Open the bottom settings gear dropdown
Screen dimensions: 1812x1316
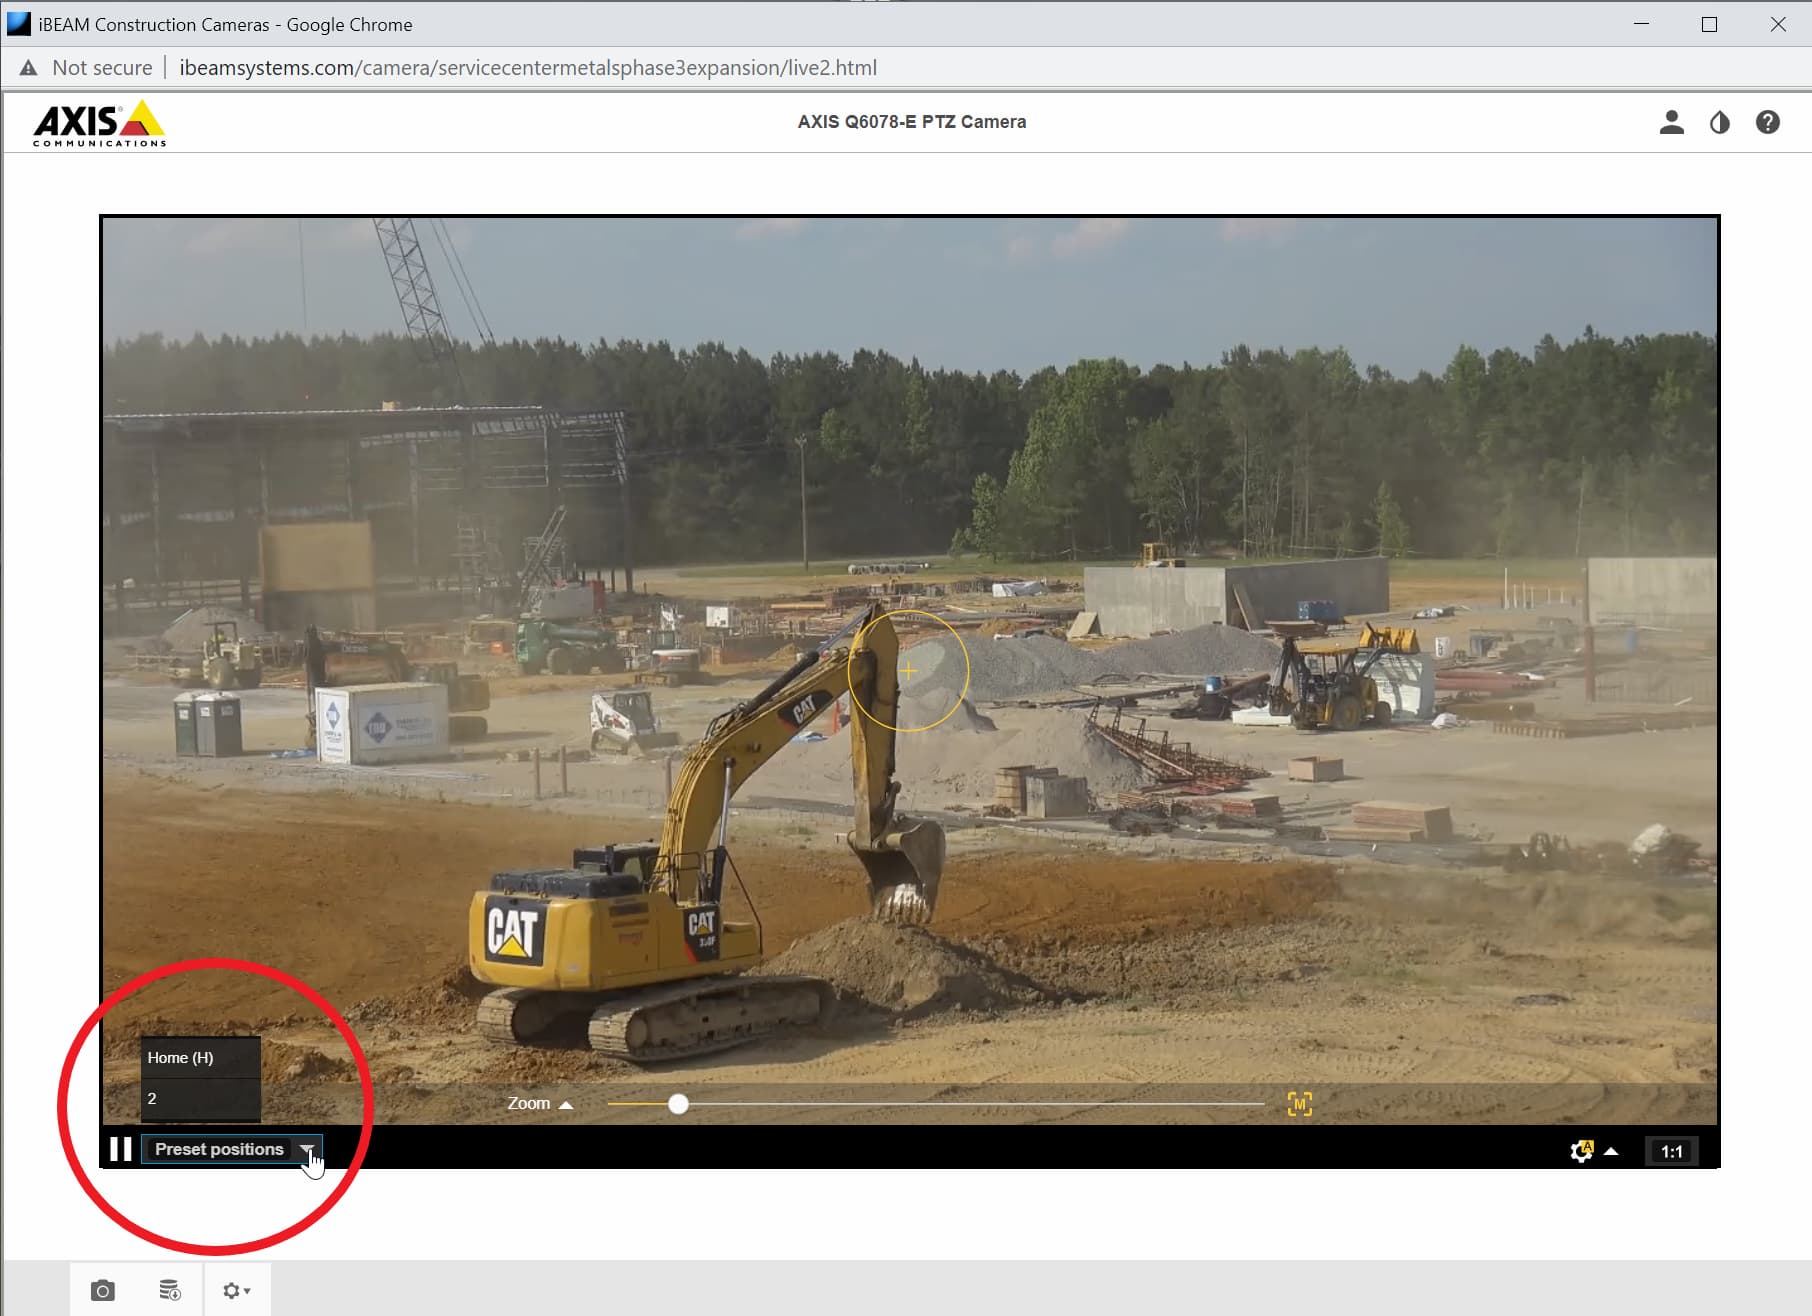[236, 1290]
